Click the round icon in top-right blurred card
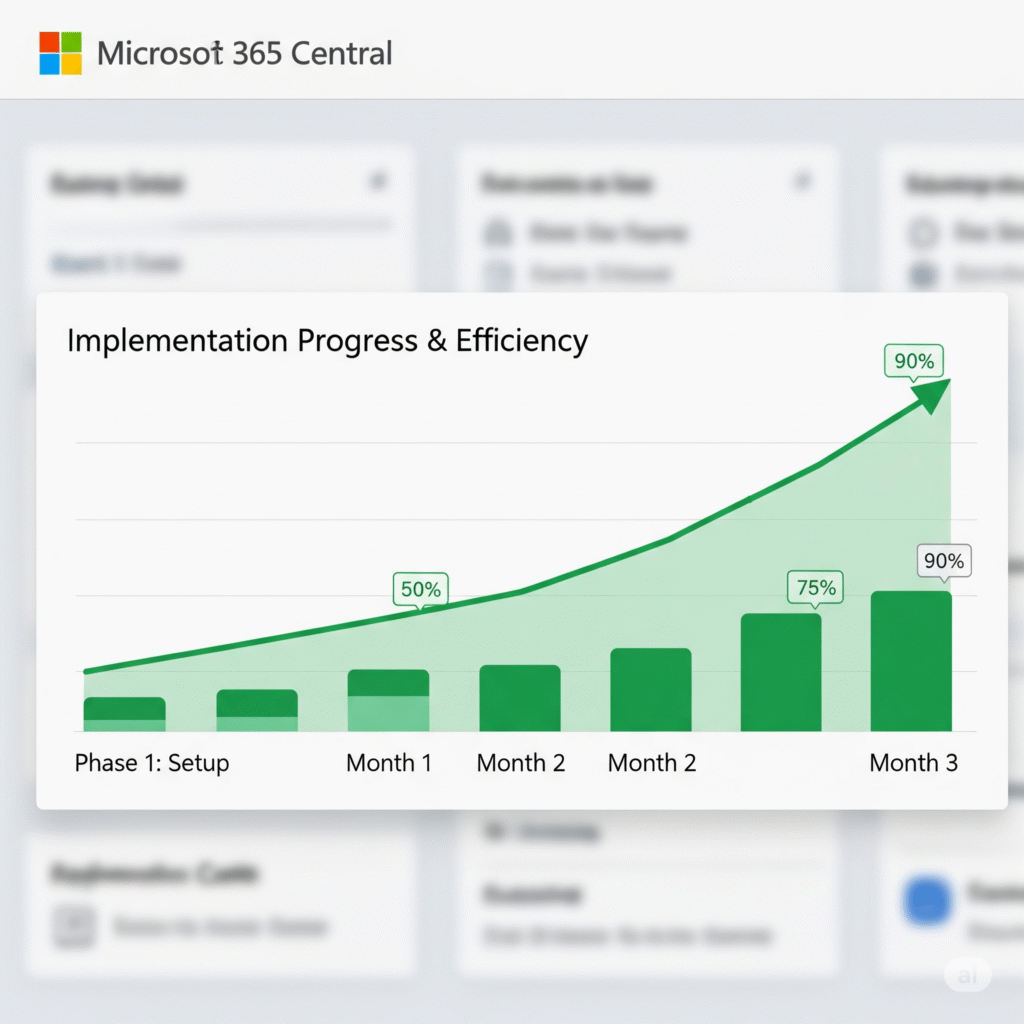This screenshot has height=1024, width=1024. [x=923, y=232]
